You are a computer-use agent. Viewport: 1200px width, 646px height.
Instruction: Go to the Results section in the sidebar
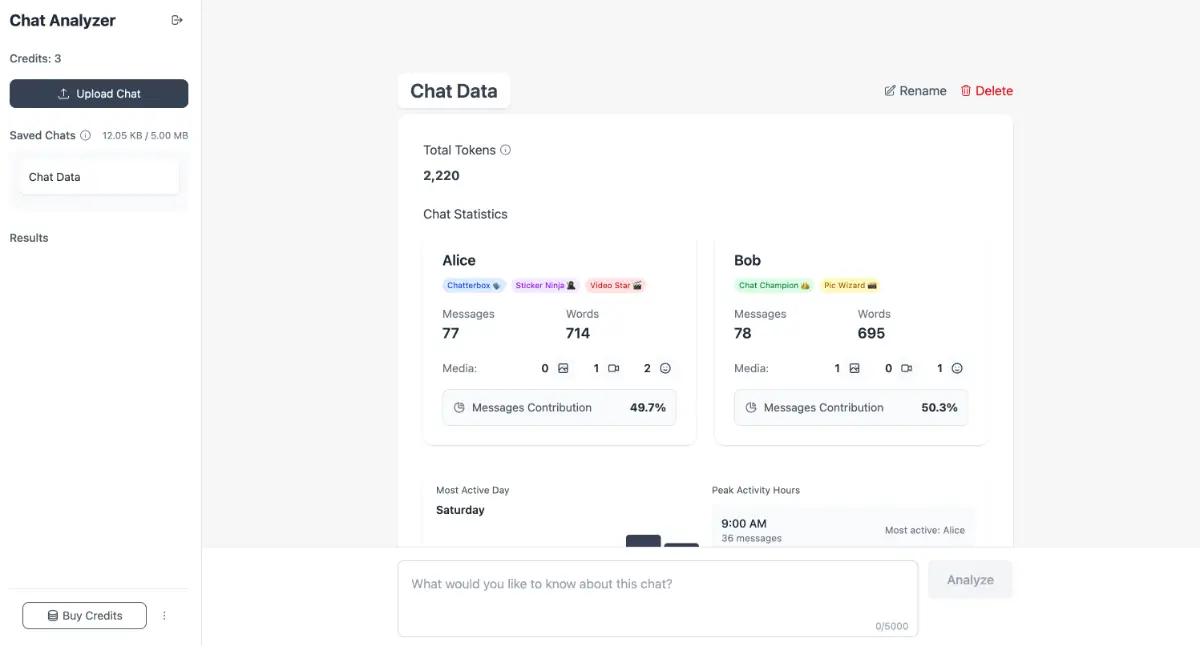[28, 237]
